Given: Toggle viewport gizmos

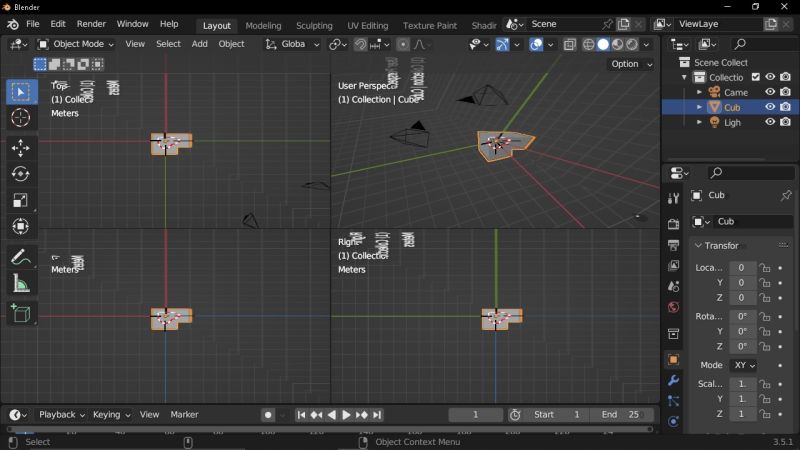Looking at the screenshot, I should [503, 44].
